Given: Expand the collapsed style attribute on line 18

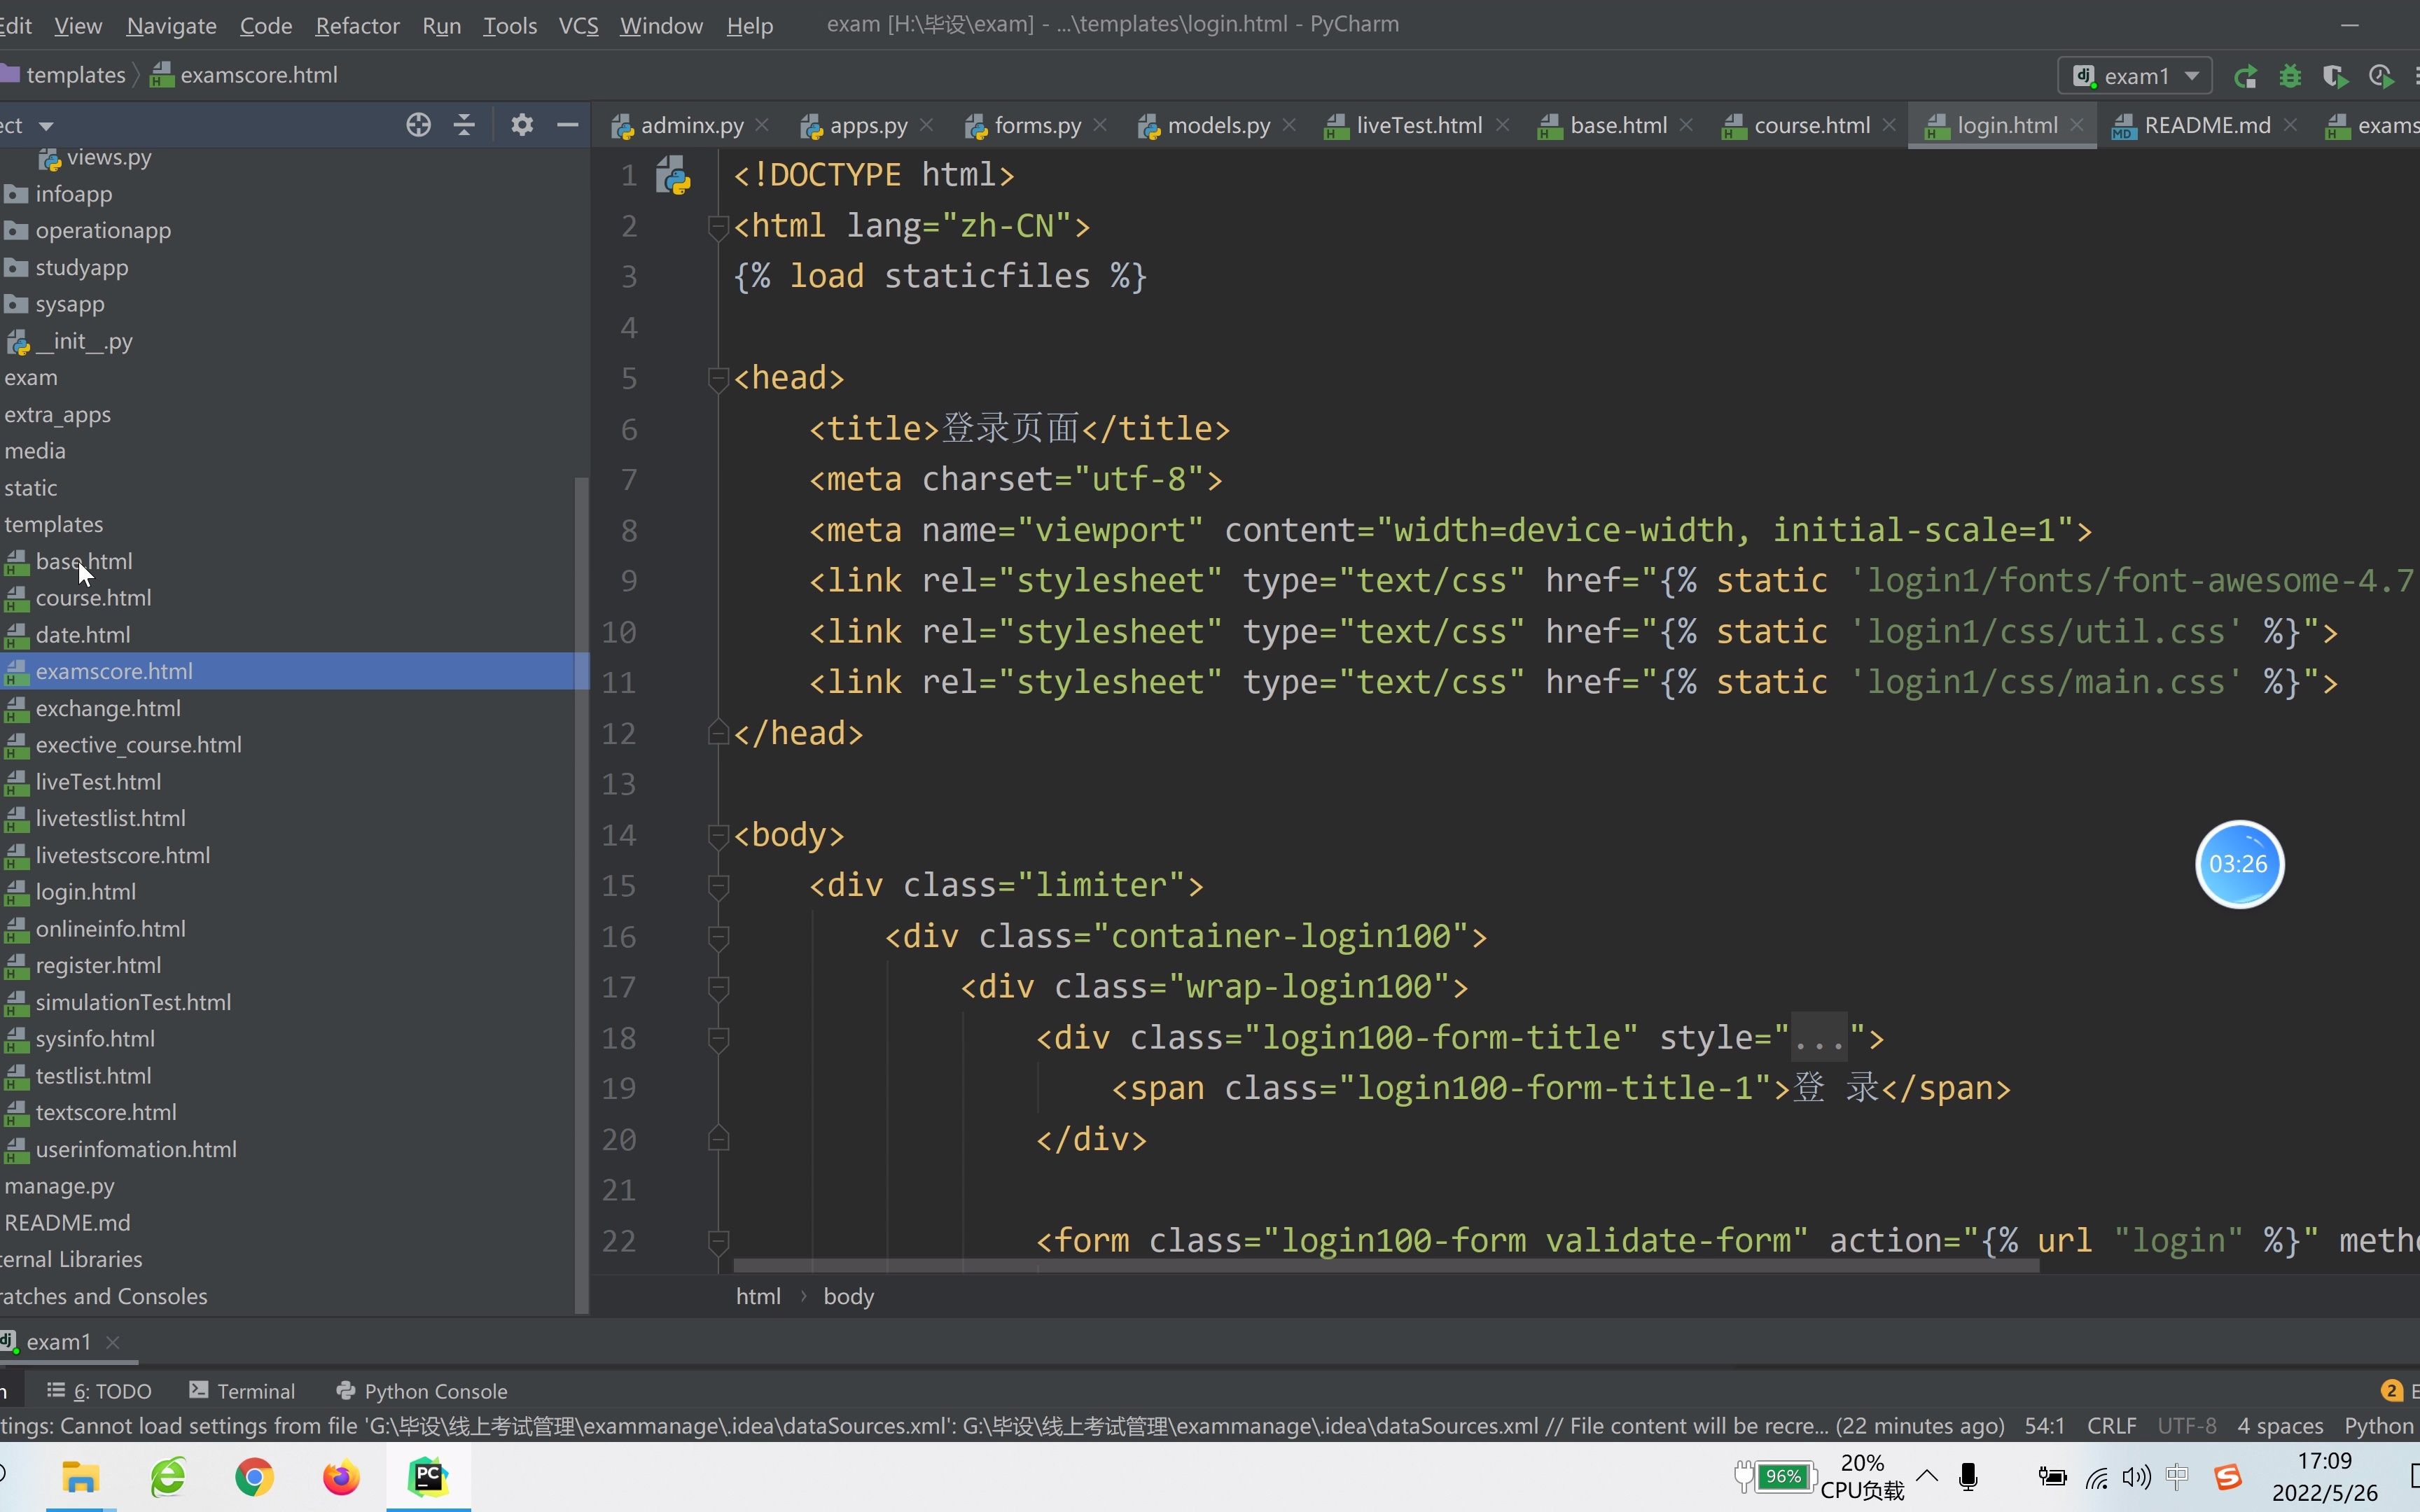Looking at the screenshot, I should pyautogui.click(x=1818, y=1039).
